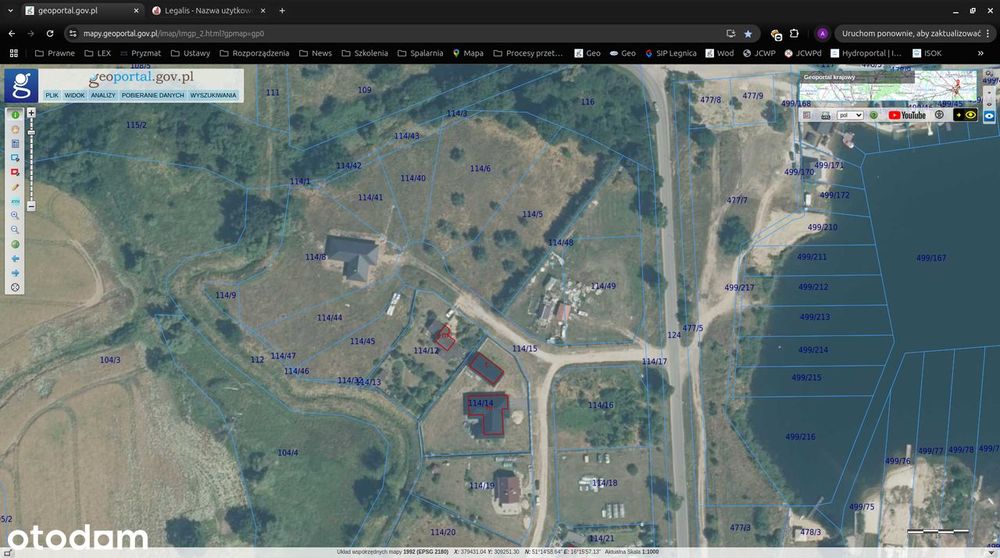The height and width of the screenshot is (558, 1000).
Task: Click the zoom slider minus button
Action: (x=31, y=206)
